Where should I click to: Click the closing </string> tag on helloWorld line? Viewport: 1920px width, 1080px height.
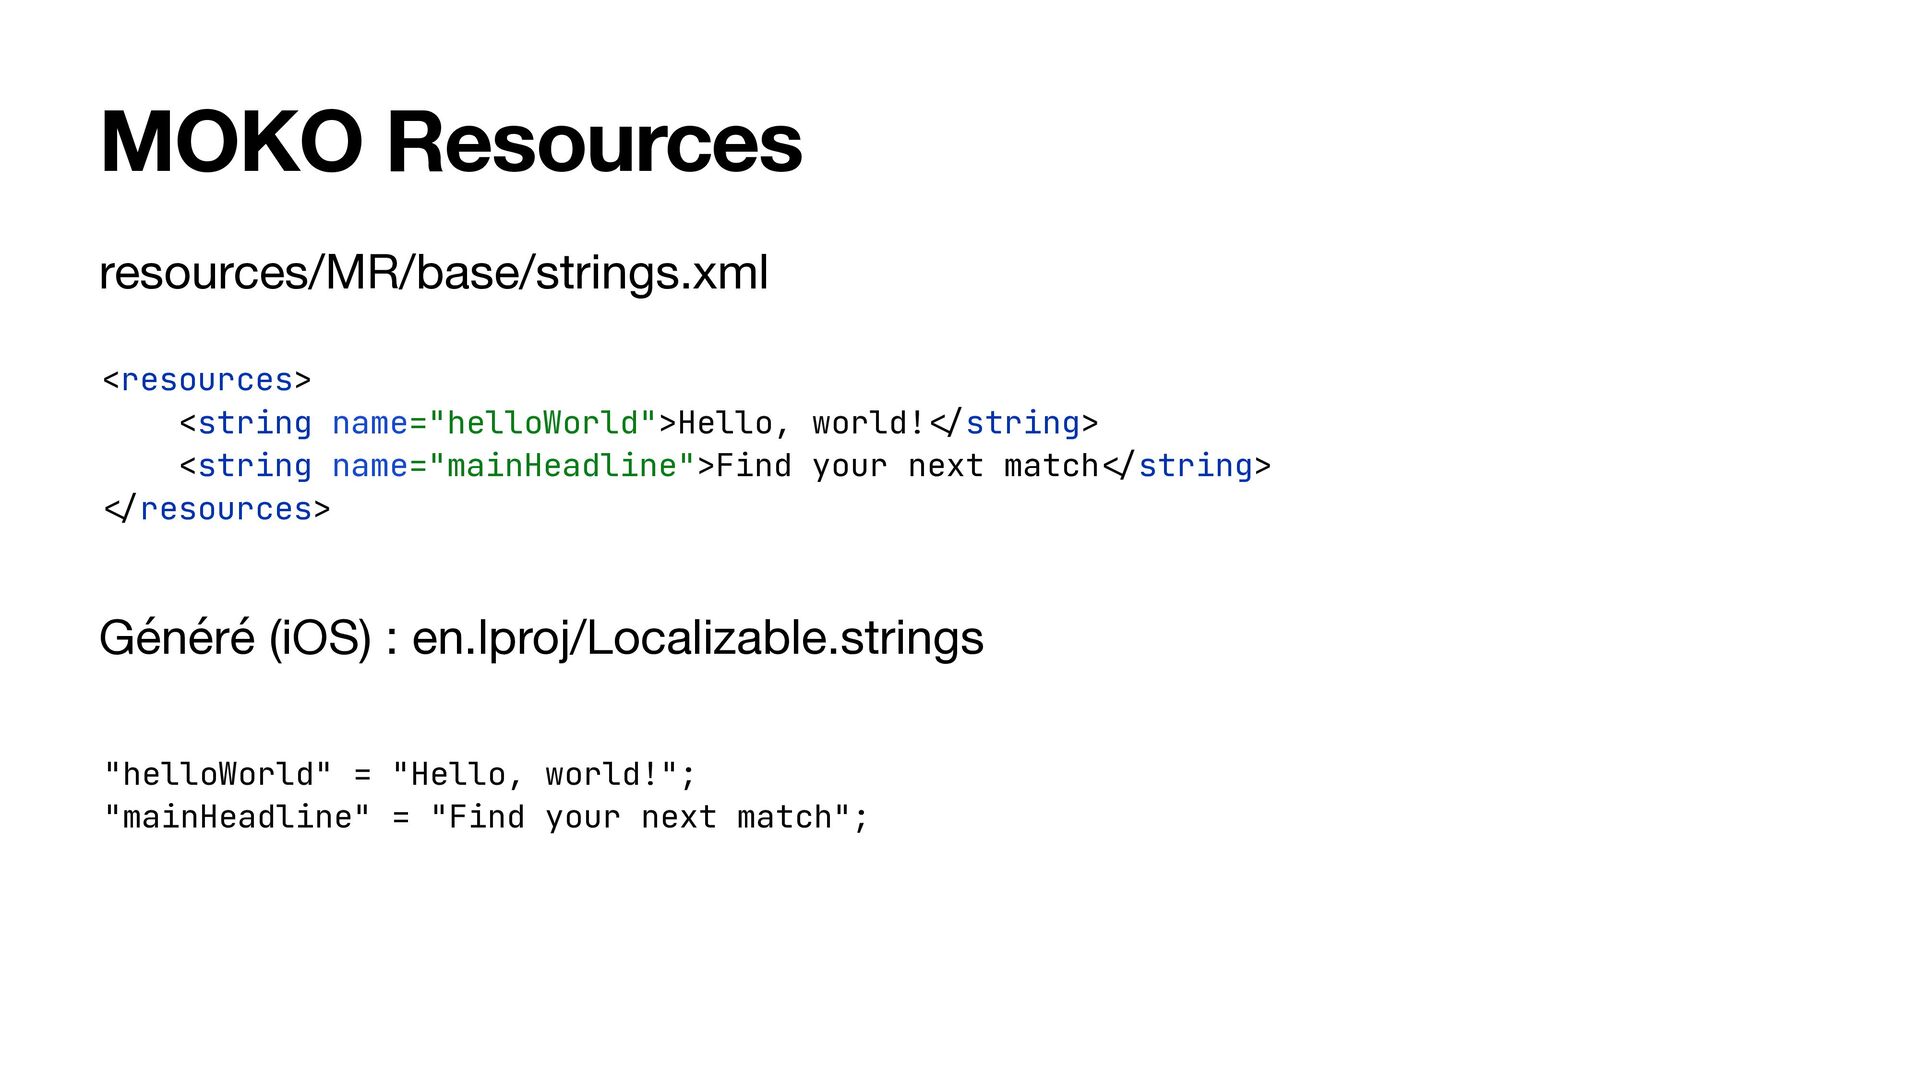(x=1014, y=423)
